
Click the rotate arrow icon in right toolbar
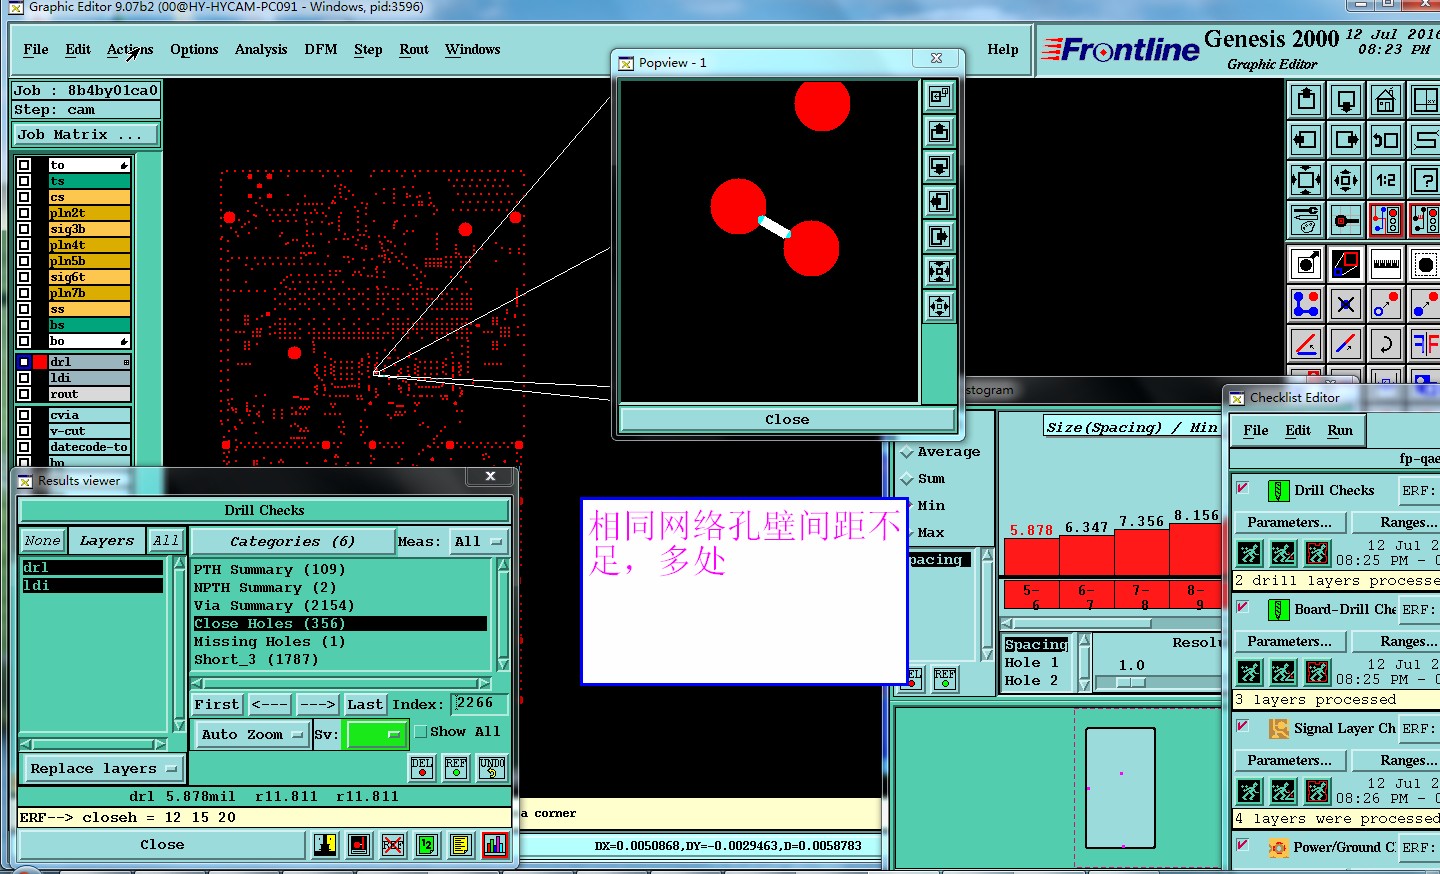coord(1385,344)
